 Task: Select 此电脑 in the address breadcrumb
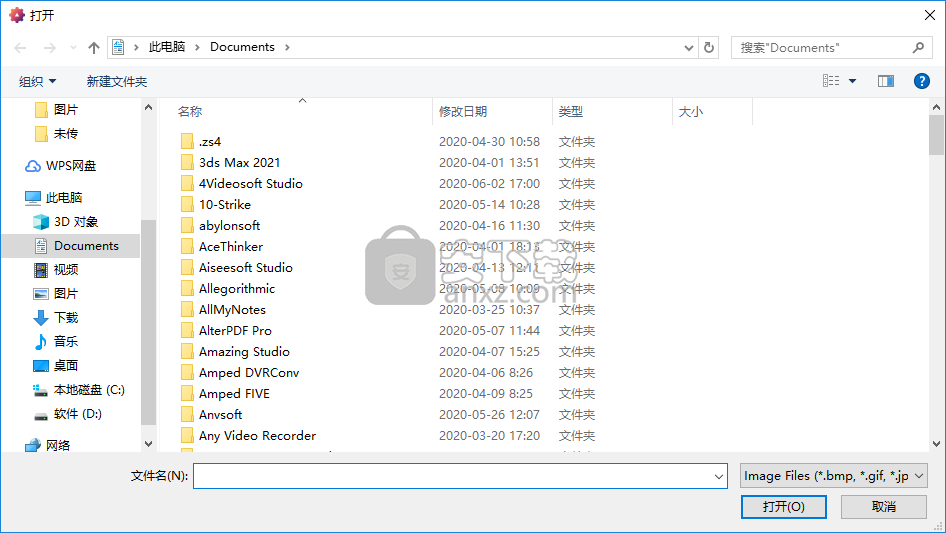[167, 47]
